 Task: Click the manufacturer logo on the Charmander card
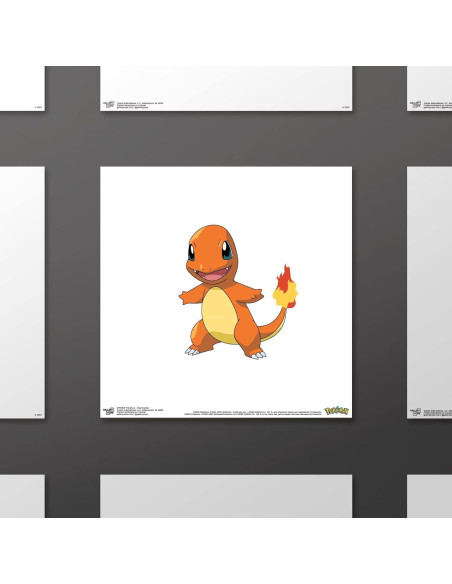point(109,411)
